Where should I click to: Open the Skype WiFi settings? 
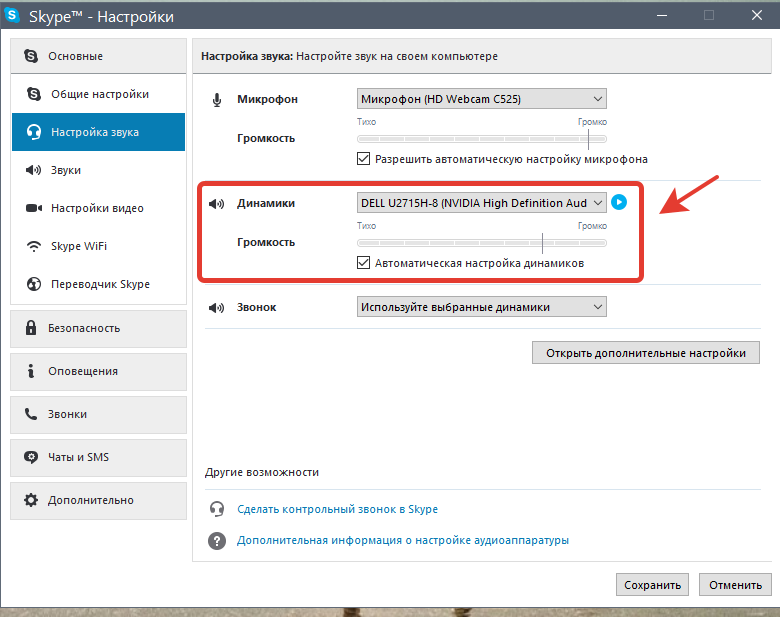click(x=98, y=246)
